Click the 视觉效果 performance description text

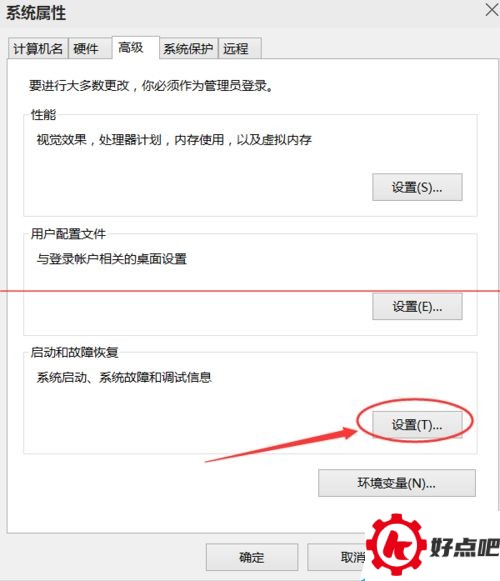click(174, 140)
